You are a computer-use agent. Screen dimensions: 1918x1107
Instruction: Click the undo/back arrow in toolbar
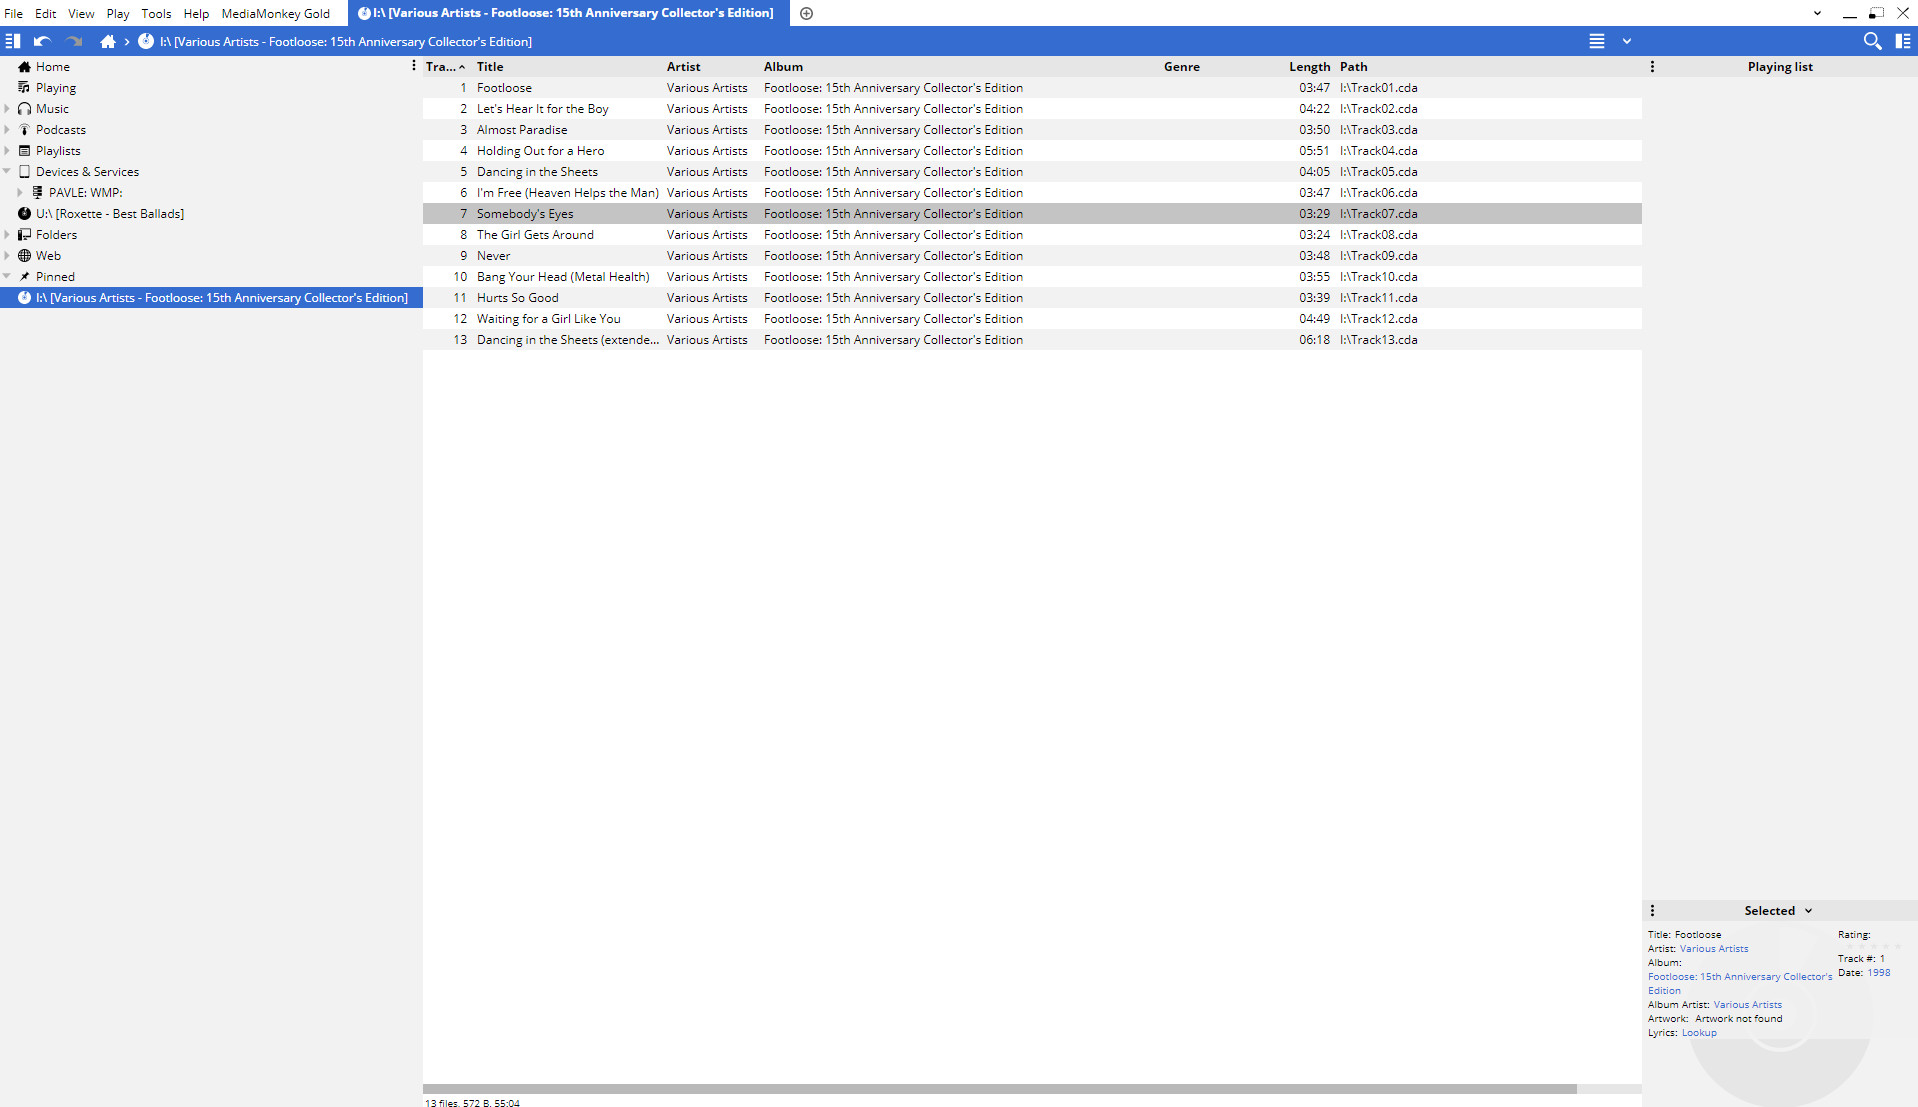point(42,41)
